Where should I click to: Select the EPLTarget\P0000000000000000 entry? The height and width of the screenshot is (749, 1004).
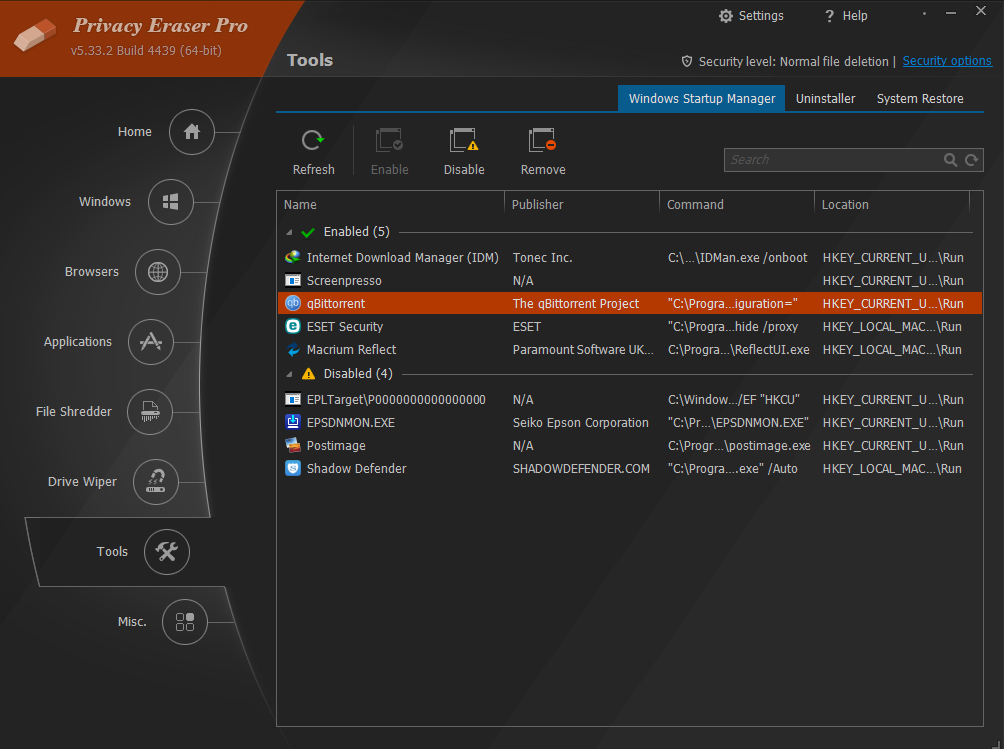396,399
